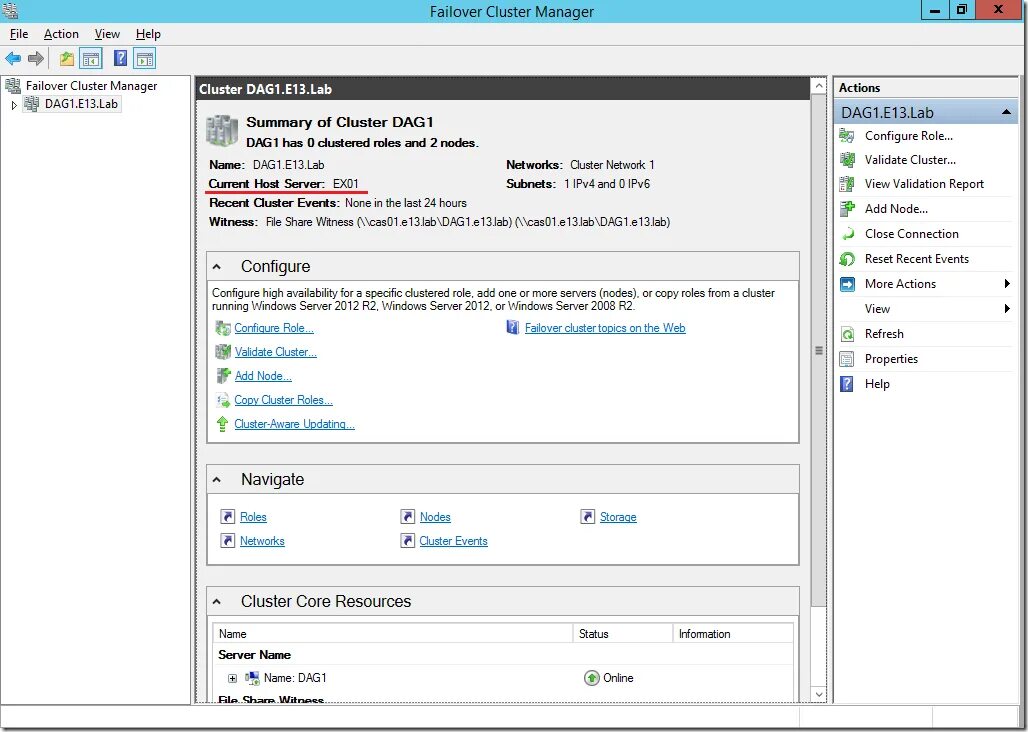Open the Validate Cluster... link
Viewport: 1028px width, 732px height.
(x=275, y=352)
